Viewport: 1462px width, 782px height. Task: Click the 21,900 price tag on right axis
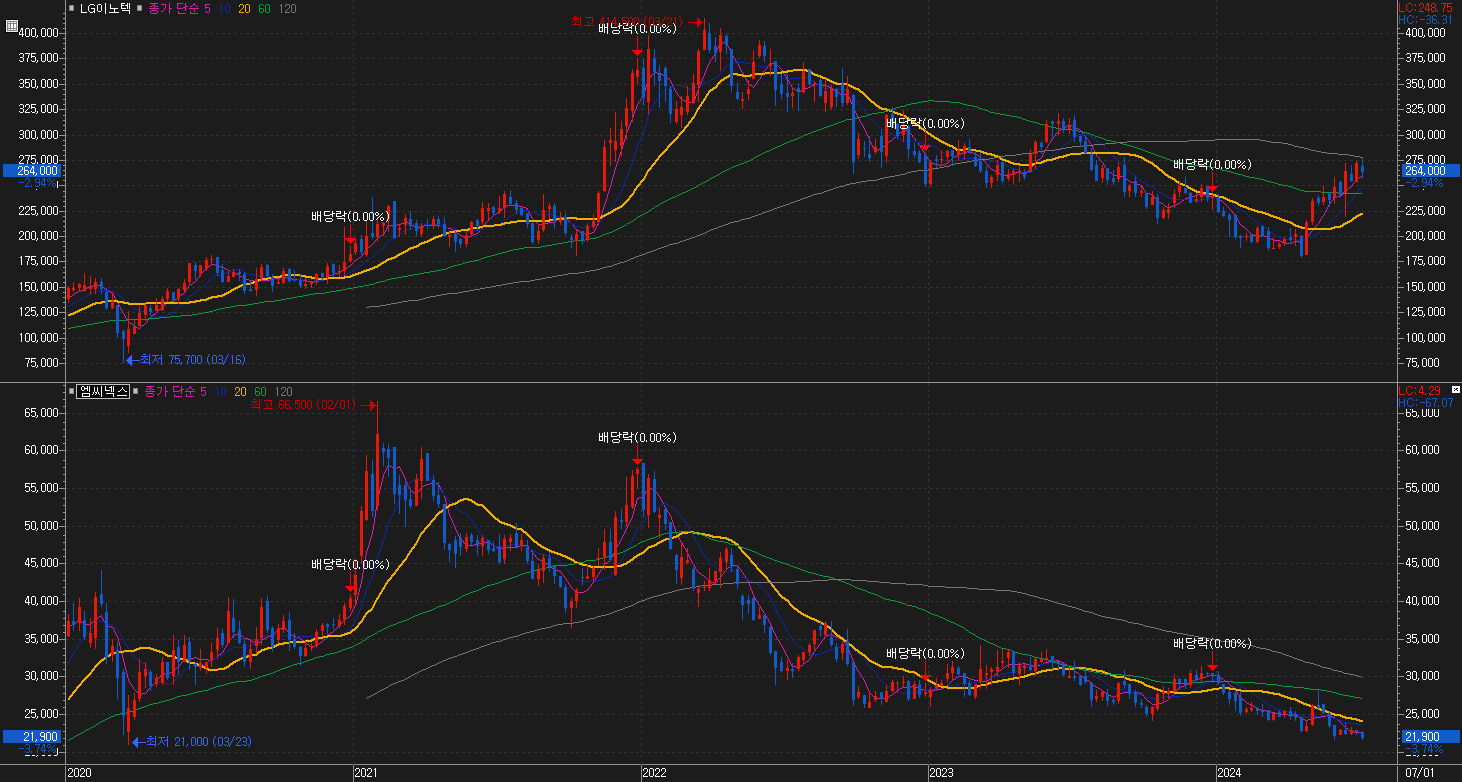click(1428, 736)
